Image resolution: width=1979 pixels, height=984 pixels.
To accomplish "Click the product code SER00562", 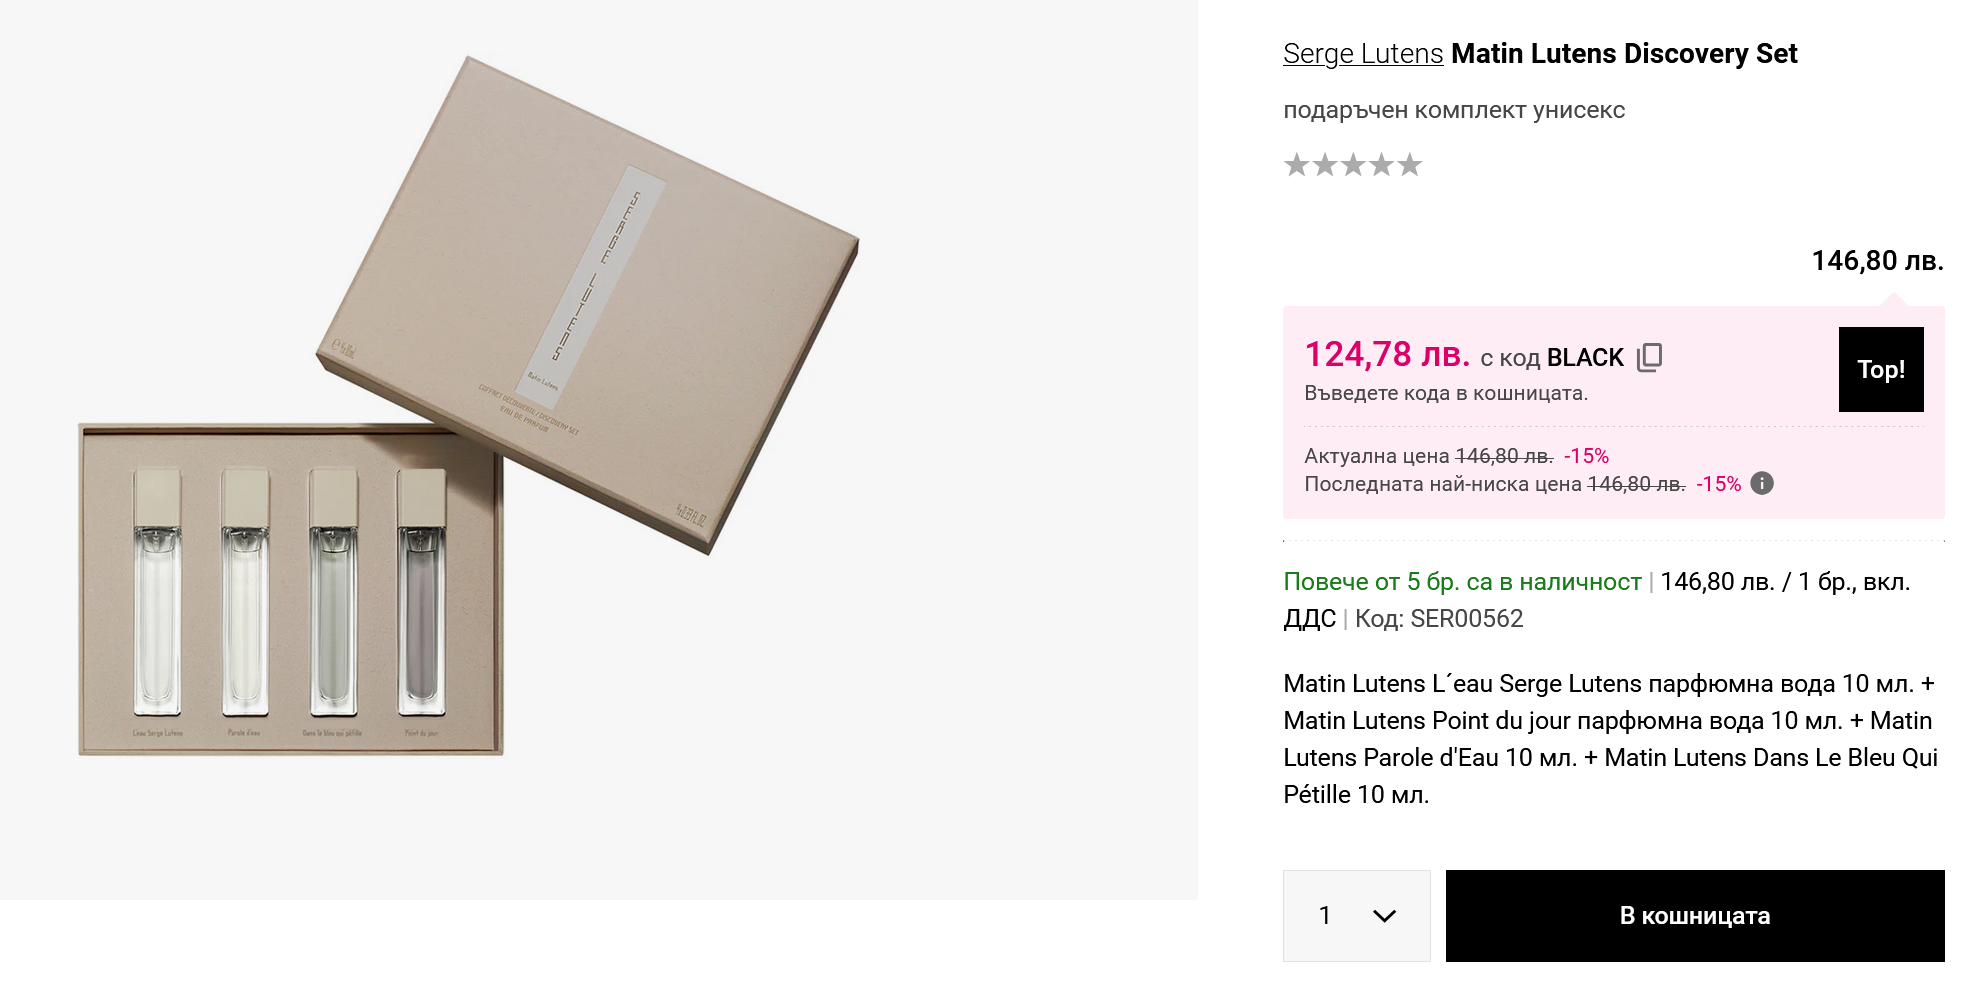I will tap(1466, 619).
